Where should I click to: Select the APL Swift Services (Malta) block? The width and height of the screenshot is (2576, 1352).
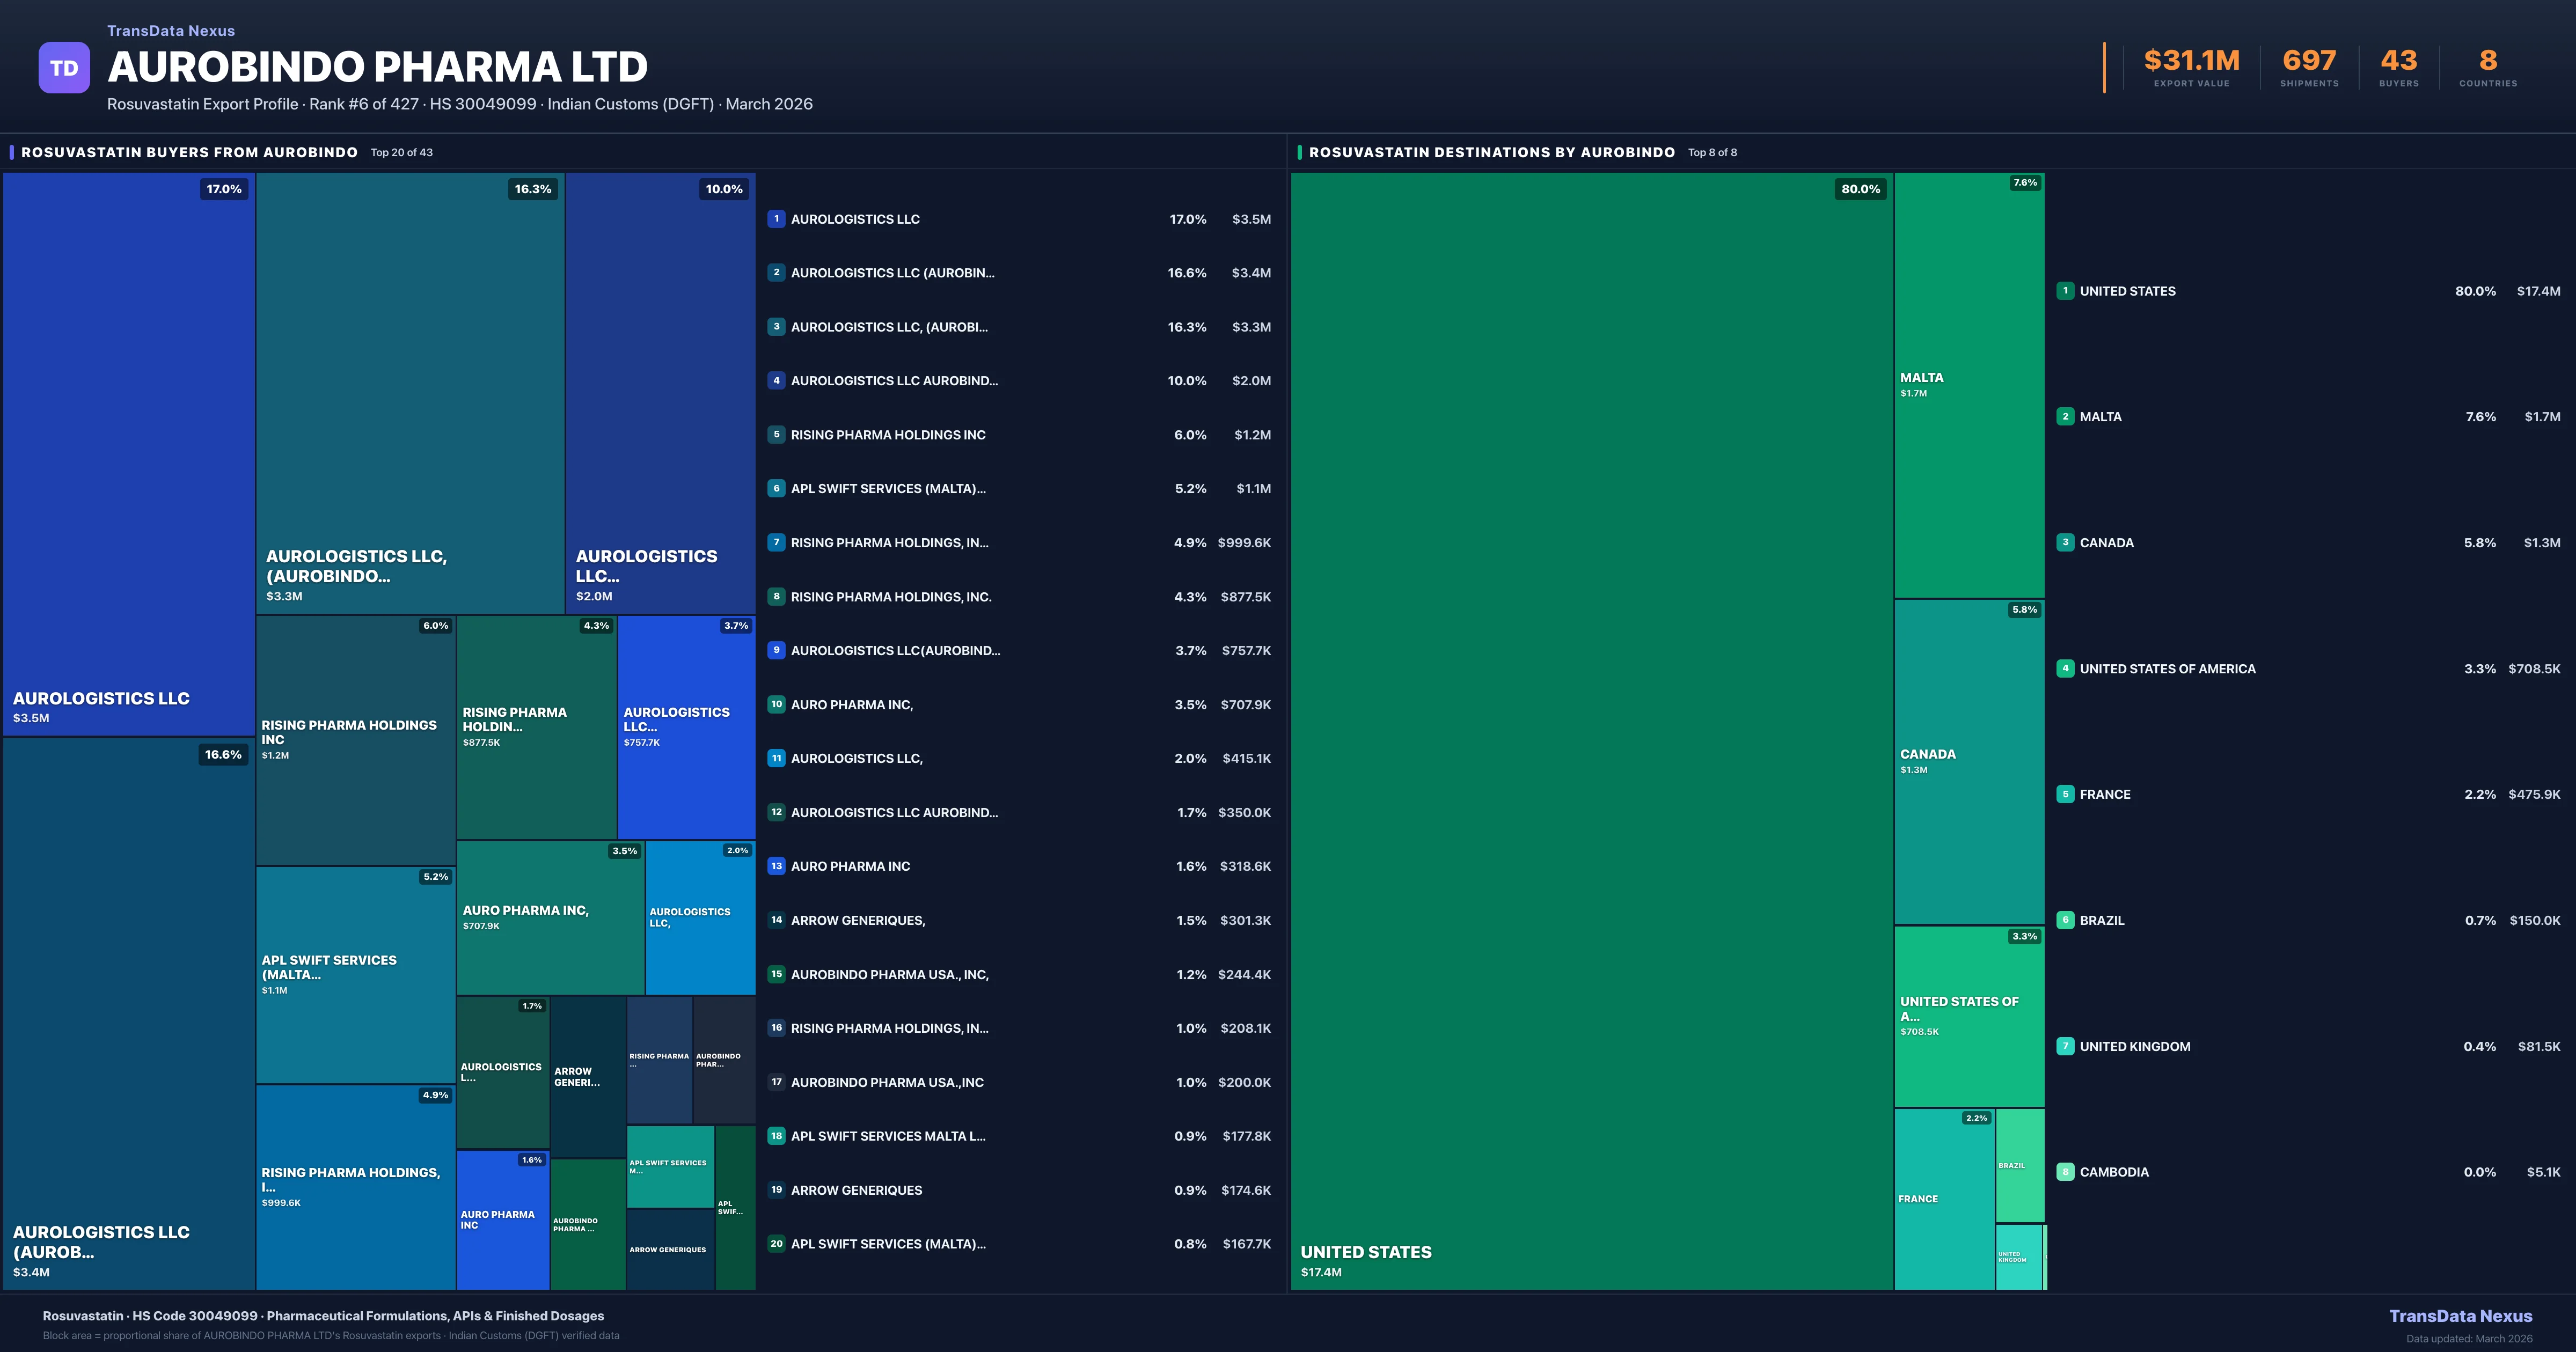coord(355,974)
